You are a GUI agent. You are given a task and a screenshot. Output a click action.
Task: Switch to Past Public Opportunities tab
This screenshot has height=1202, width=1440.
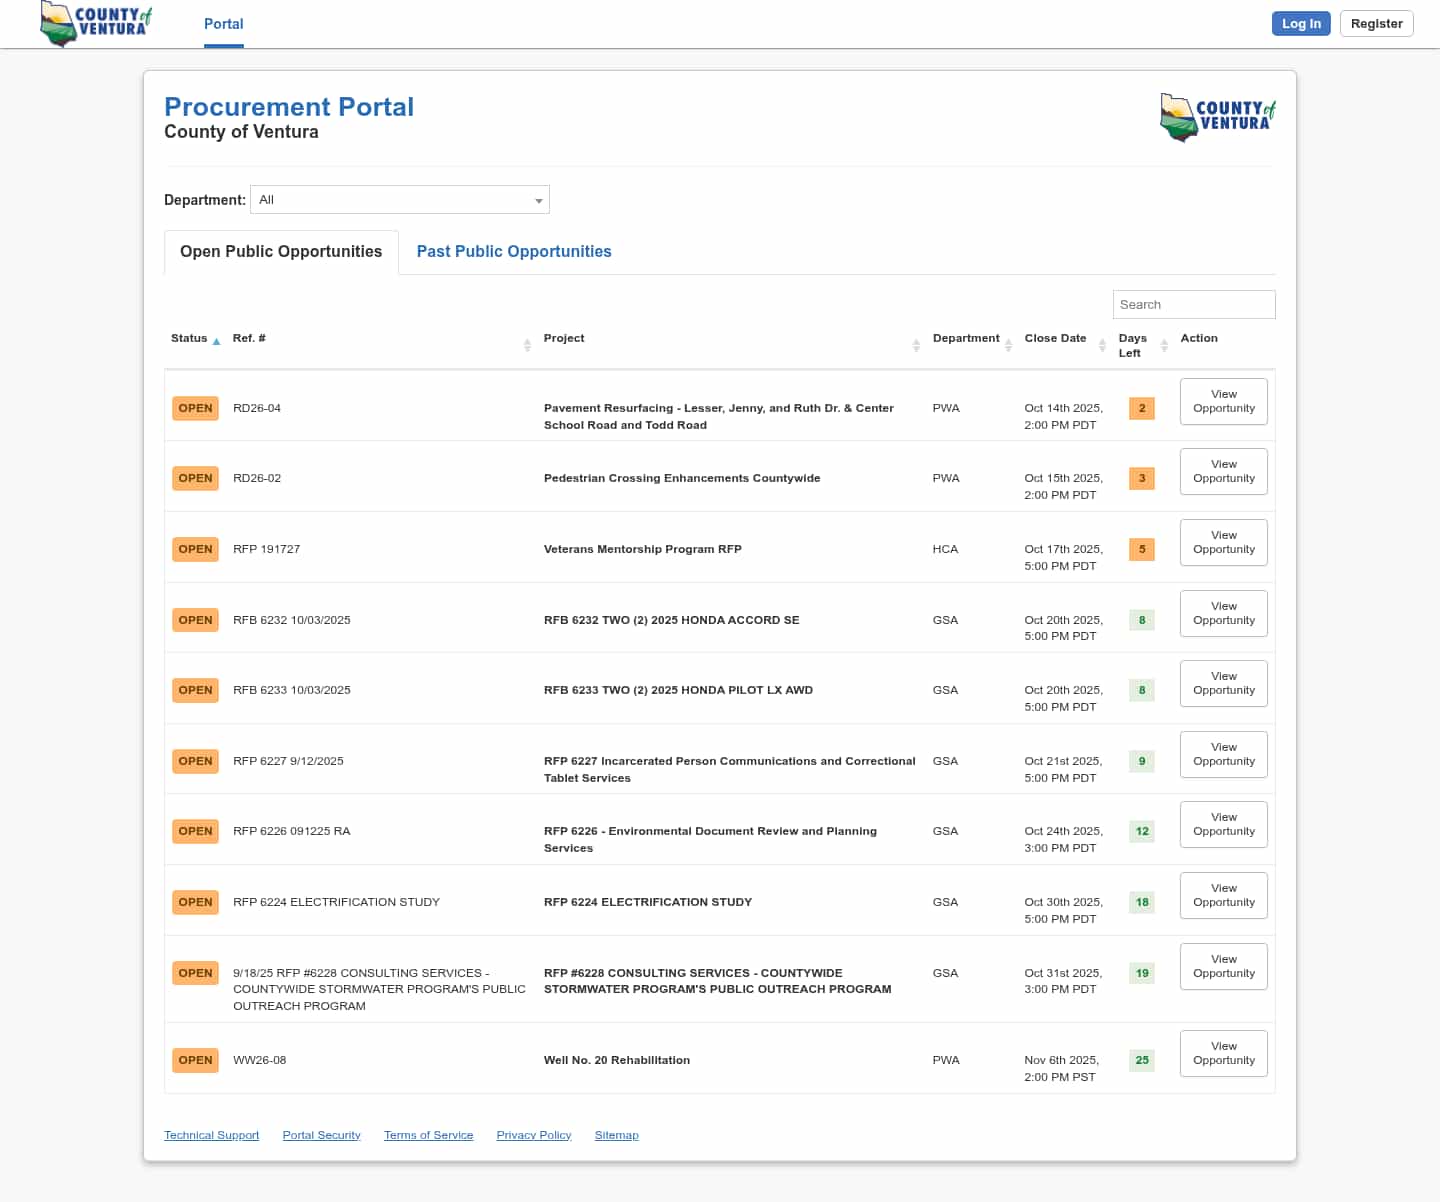pyautogui.click(x=513, y=252)
